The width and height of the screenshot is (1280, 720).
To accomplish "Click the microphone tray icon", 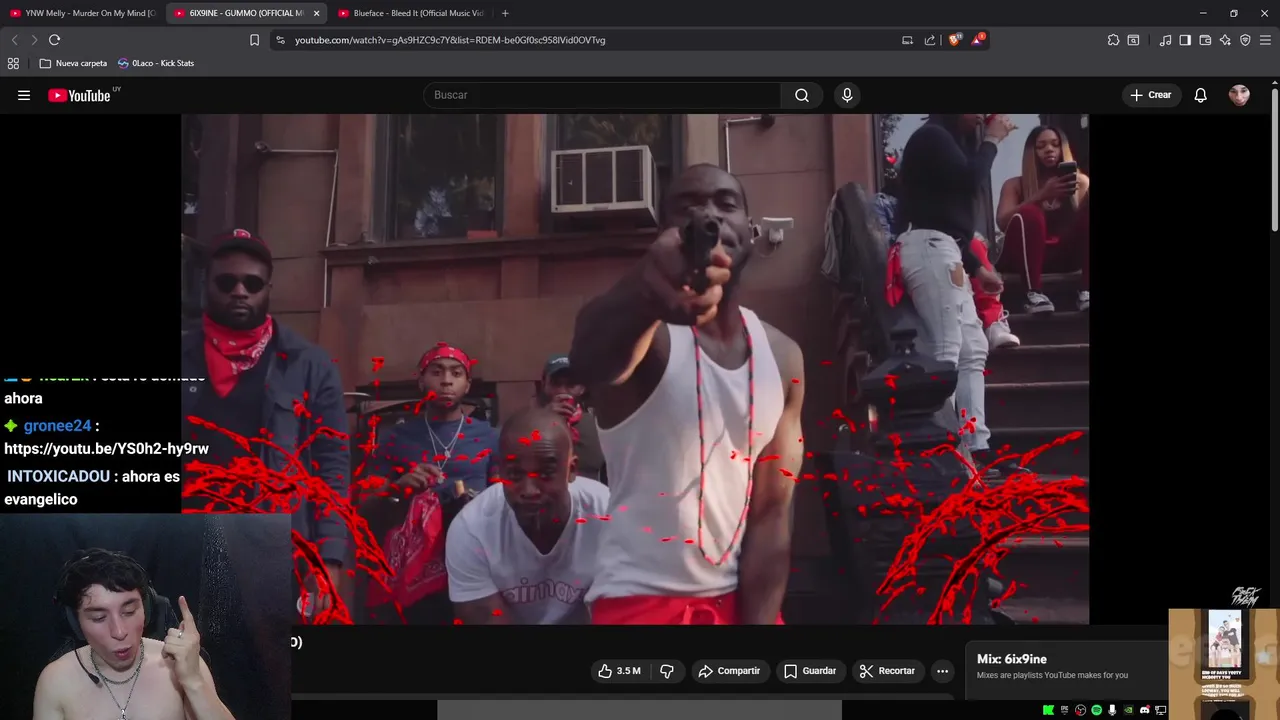I will point(1112,710).
